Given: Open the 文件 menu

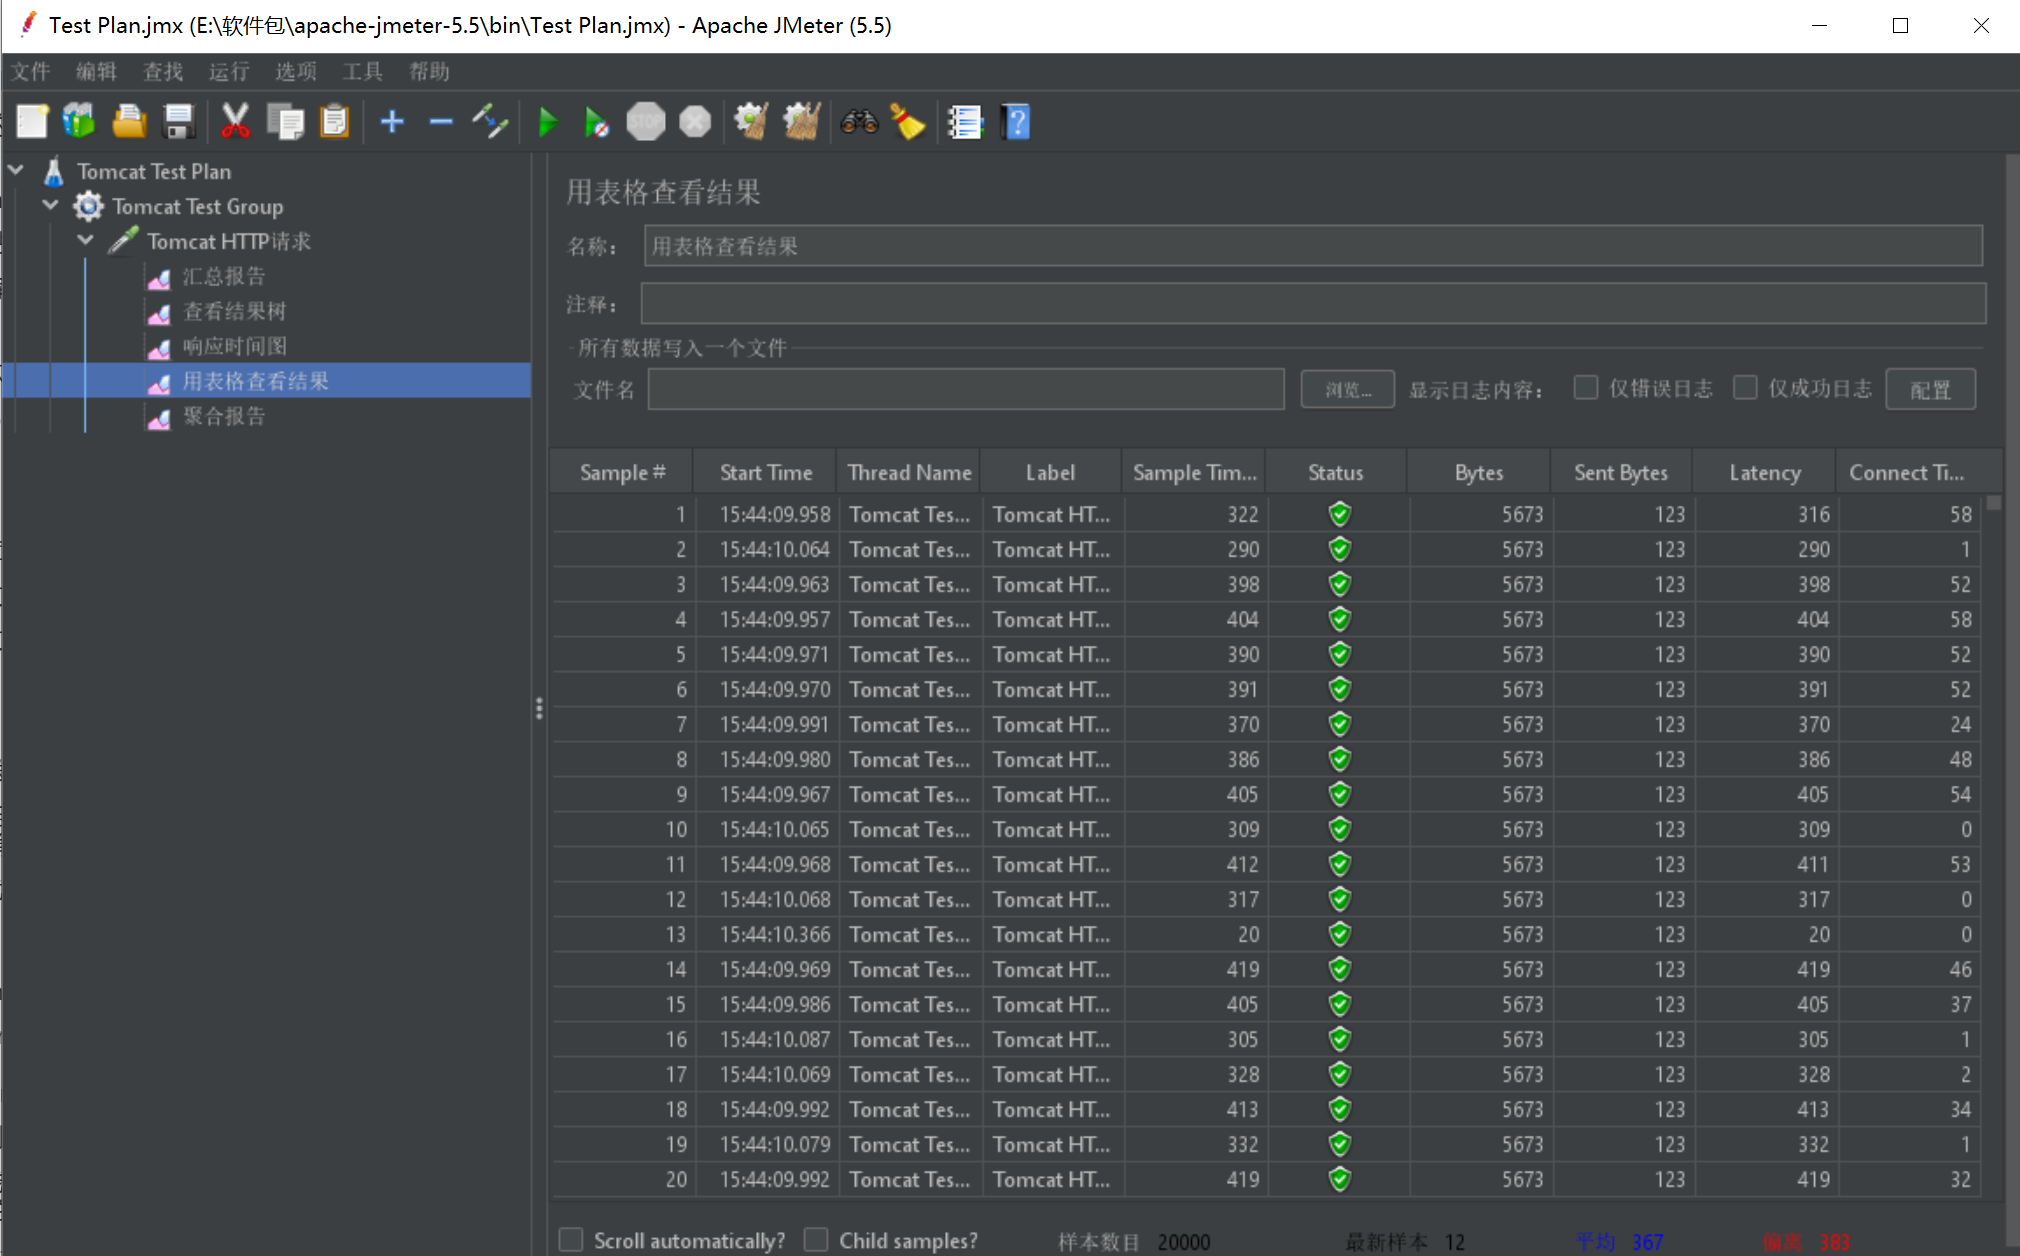Looking at the screenshot, I should tap(31, 71).
